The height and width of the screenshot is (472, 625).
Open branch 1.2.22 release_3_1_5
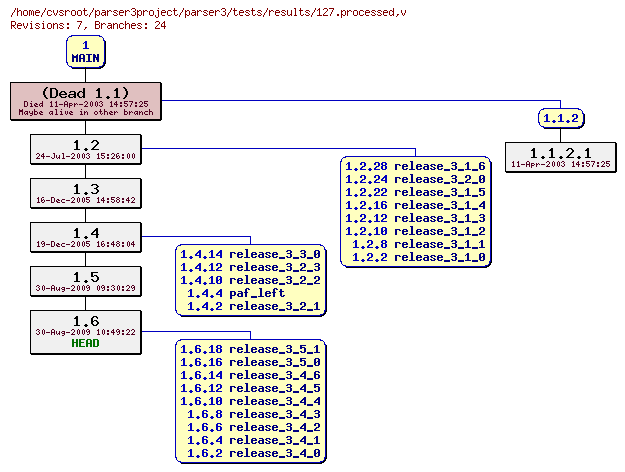(x=415, y=192)
